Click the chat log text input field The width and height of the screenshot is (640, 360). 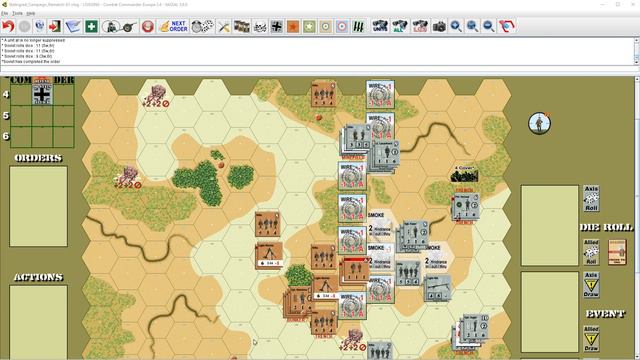point(317,69)
